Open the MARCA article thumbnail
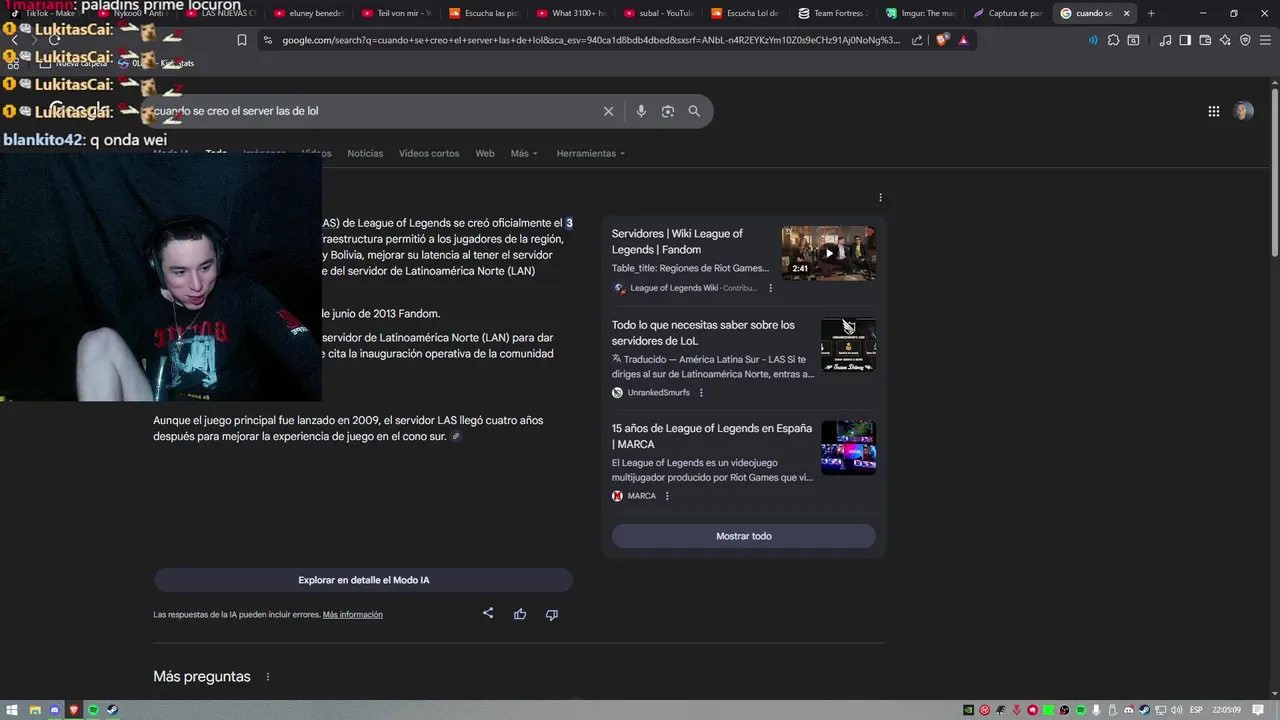1280x720 pixels. [x=848, y=448]
